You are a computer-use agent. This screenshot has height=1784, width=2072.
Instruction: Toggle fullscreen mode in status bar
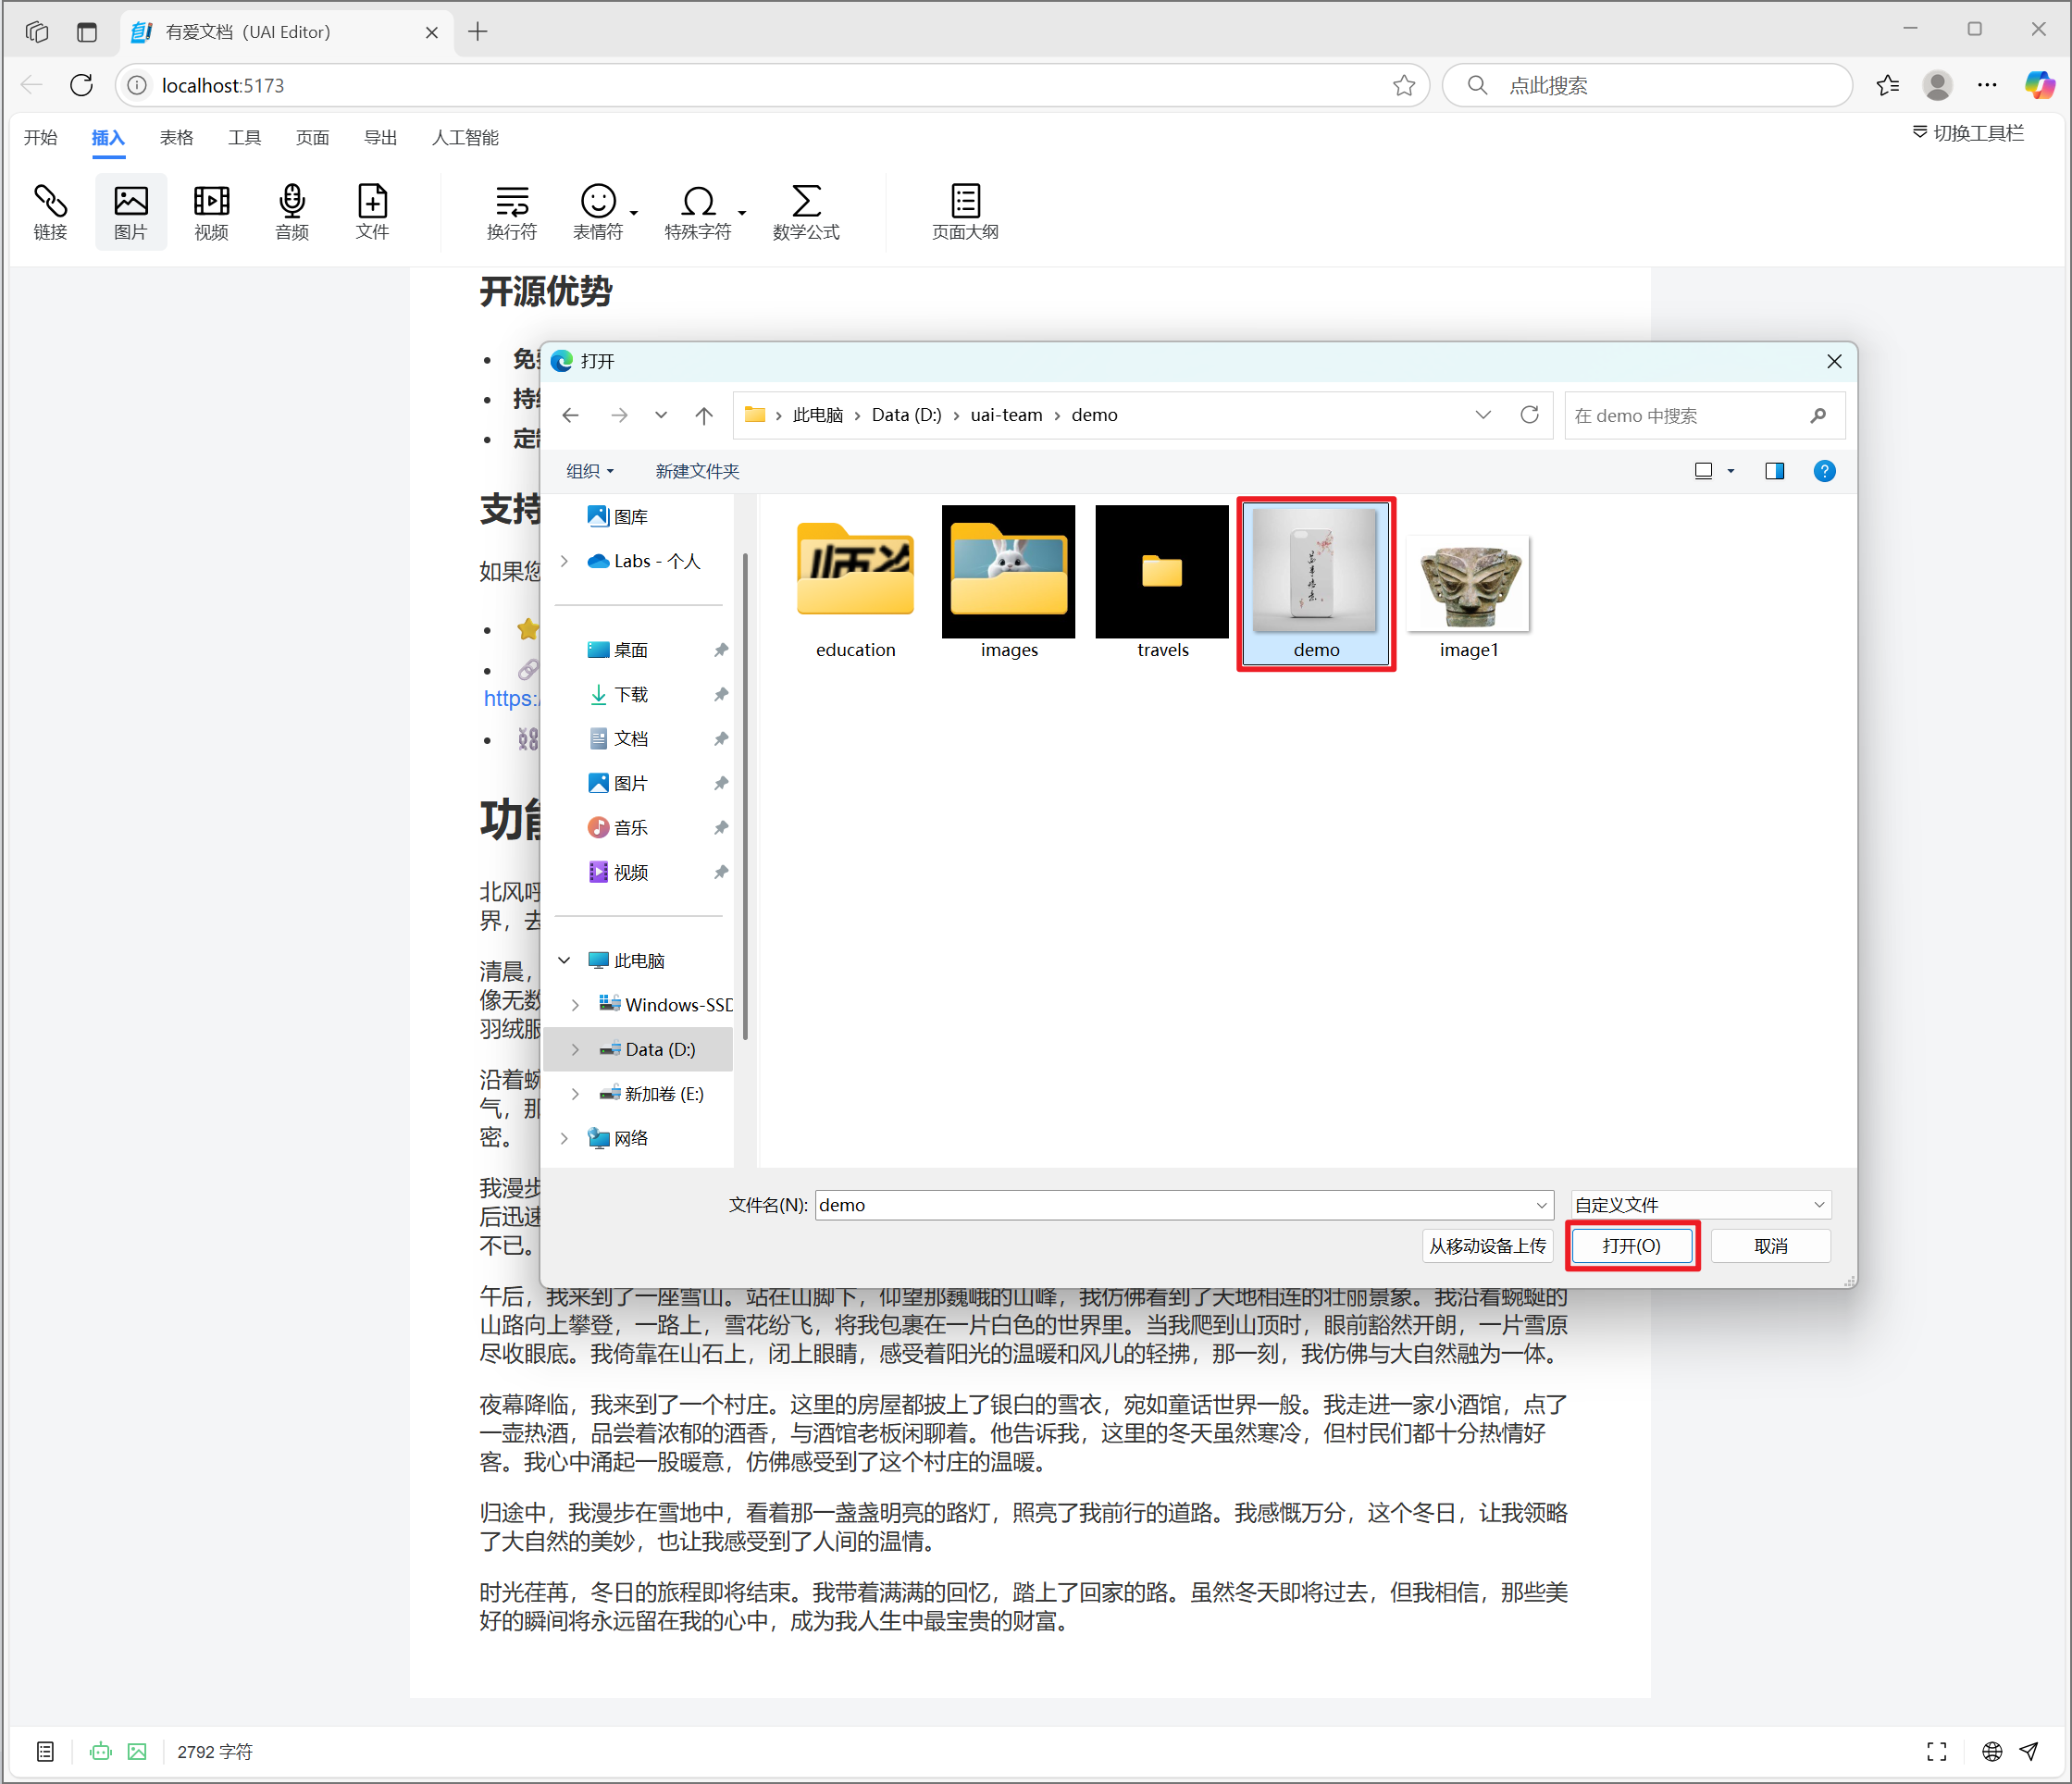tap(1937, 1751)
